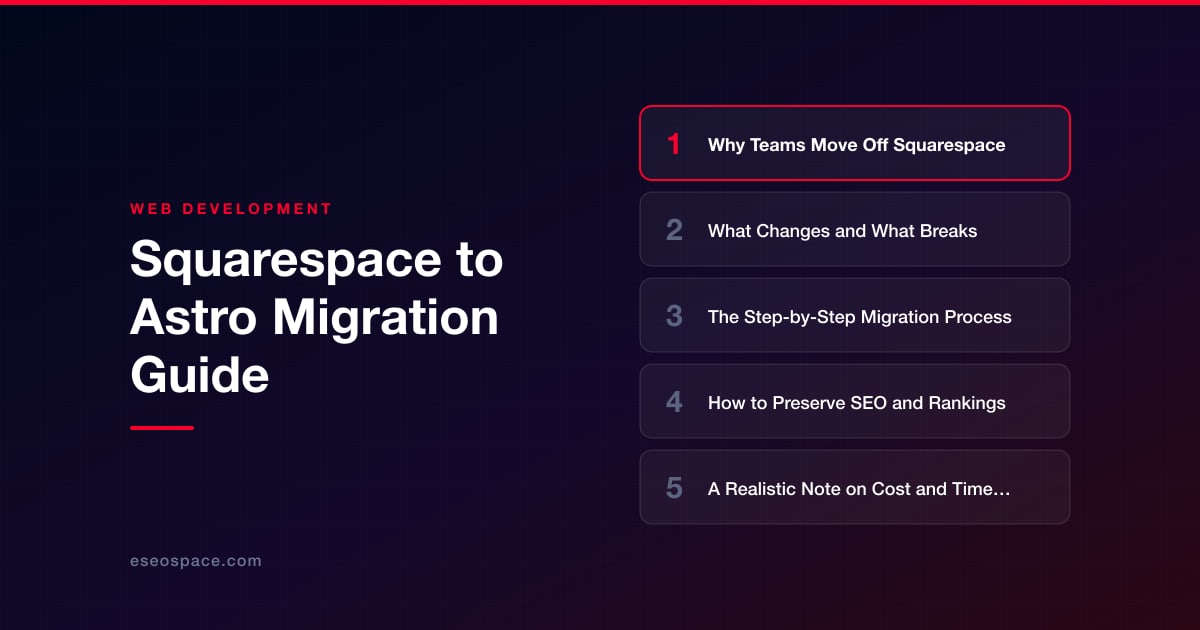Select 'The Step-by-Step Migration Process' item
This screenshot has width=1200, height=630.
coord(855,315)
